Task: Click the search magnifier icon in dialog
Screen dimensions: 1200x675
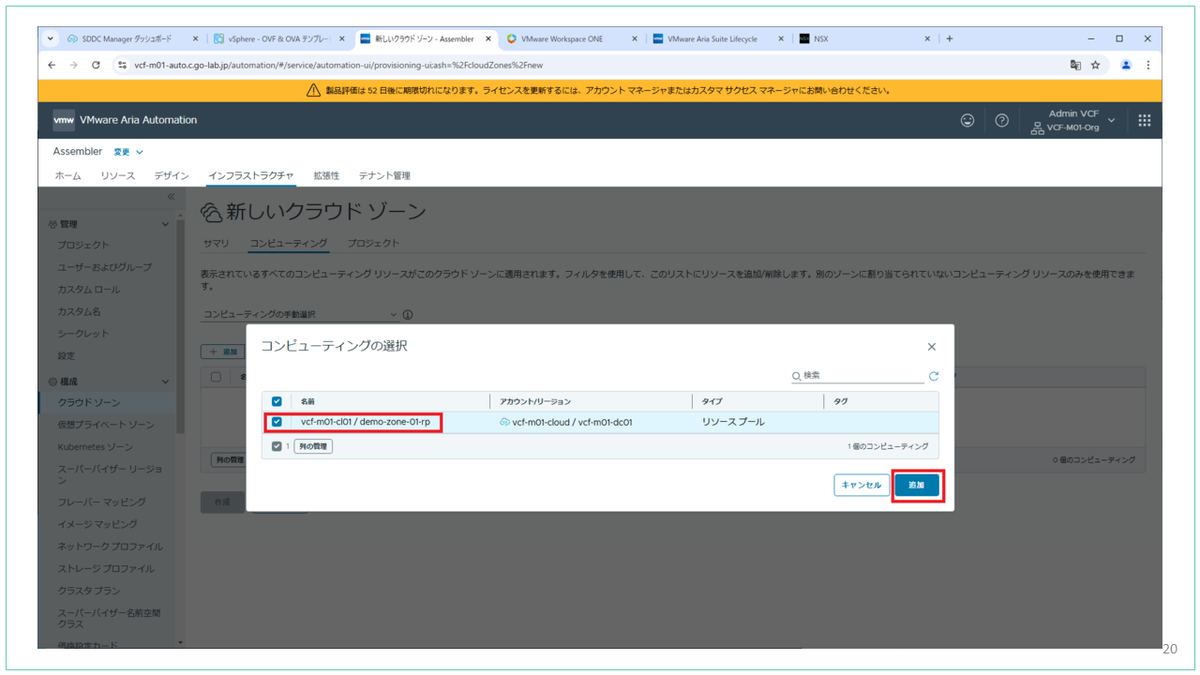Action: tap(797, 376)
